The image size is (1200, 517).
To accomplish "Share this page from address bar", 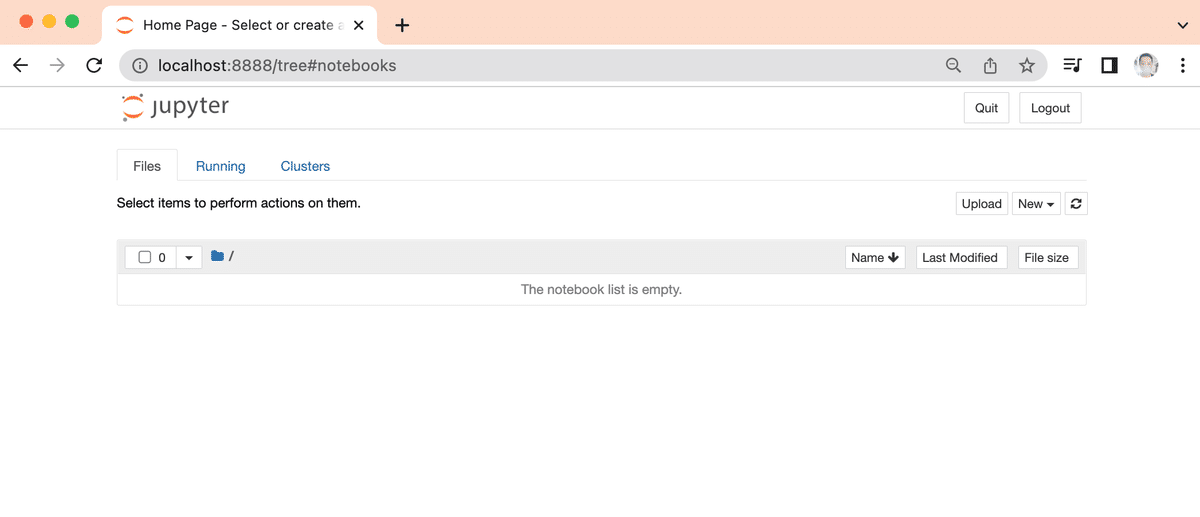I will pyautogui.click(x=990, y=66).
